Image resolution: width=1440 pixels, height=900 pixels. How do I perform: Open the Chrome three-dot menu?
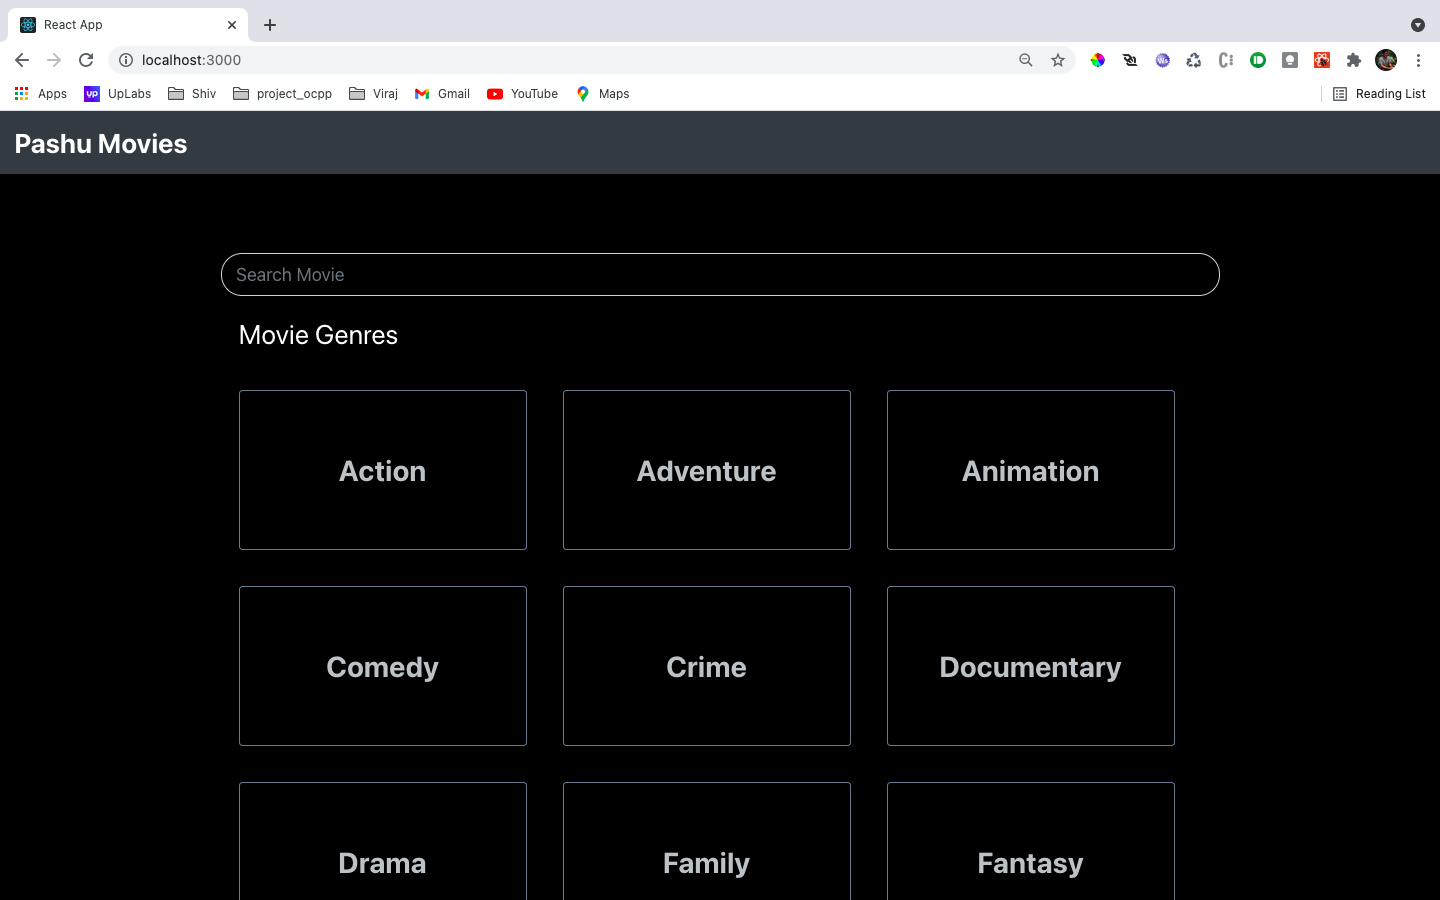[x=1418, y=60]
